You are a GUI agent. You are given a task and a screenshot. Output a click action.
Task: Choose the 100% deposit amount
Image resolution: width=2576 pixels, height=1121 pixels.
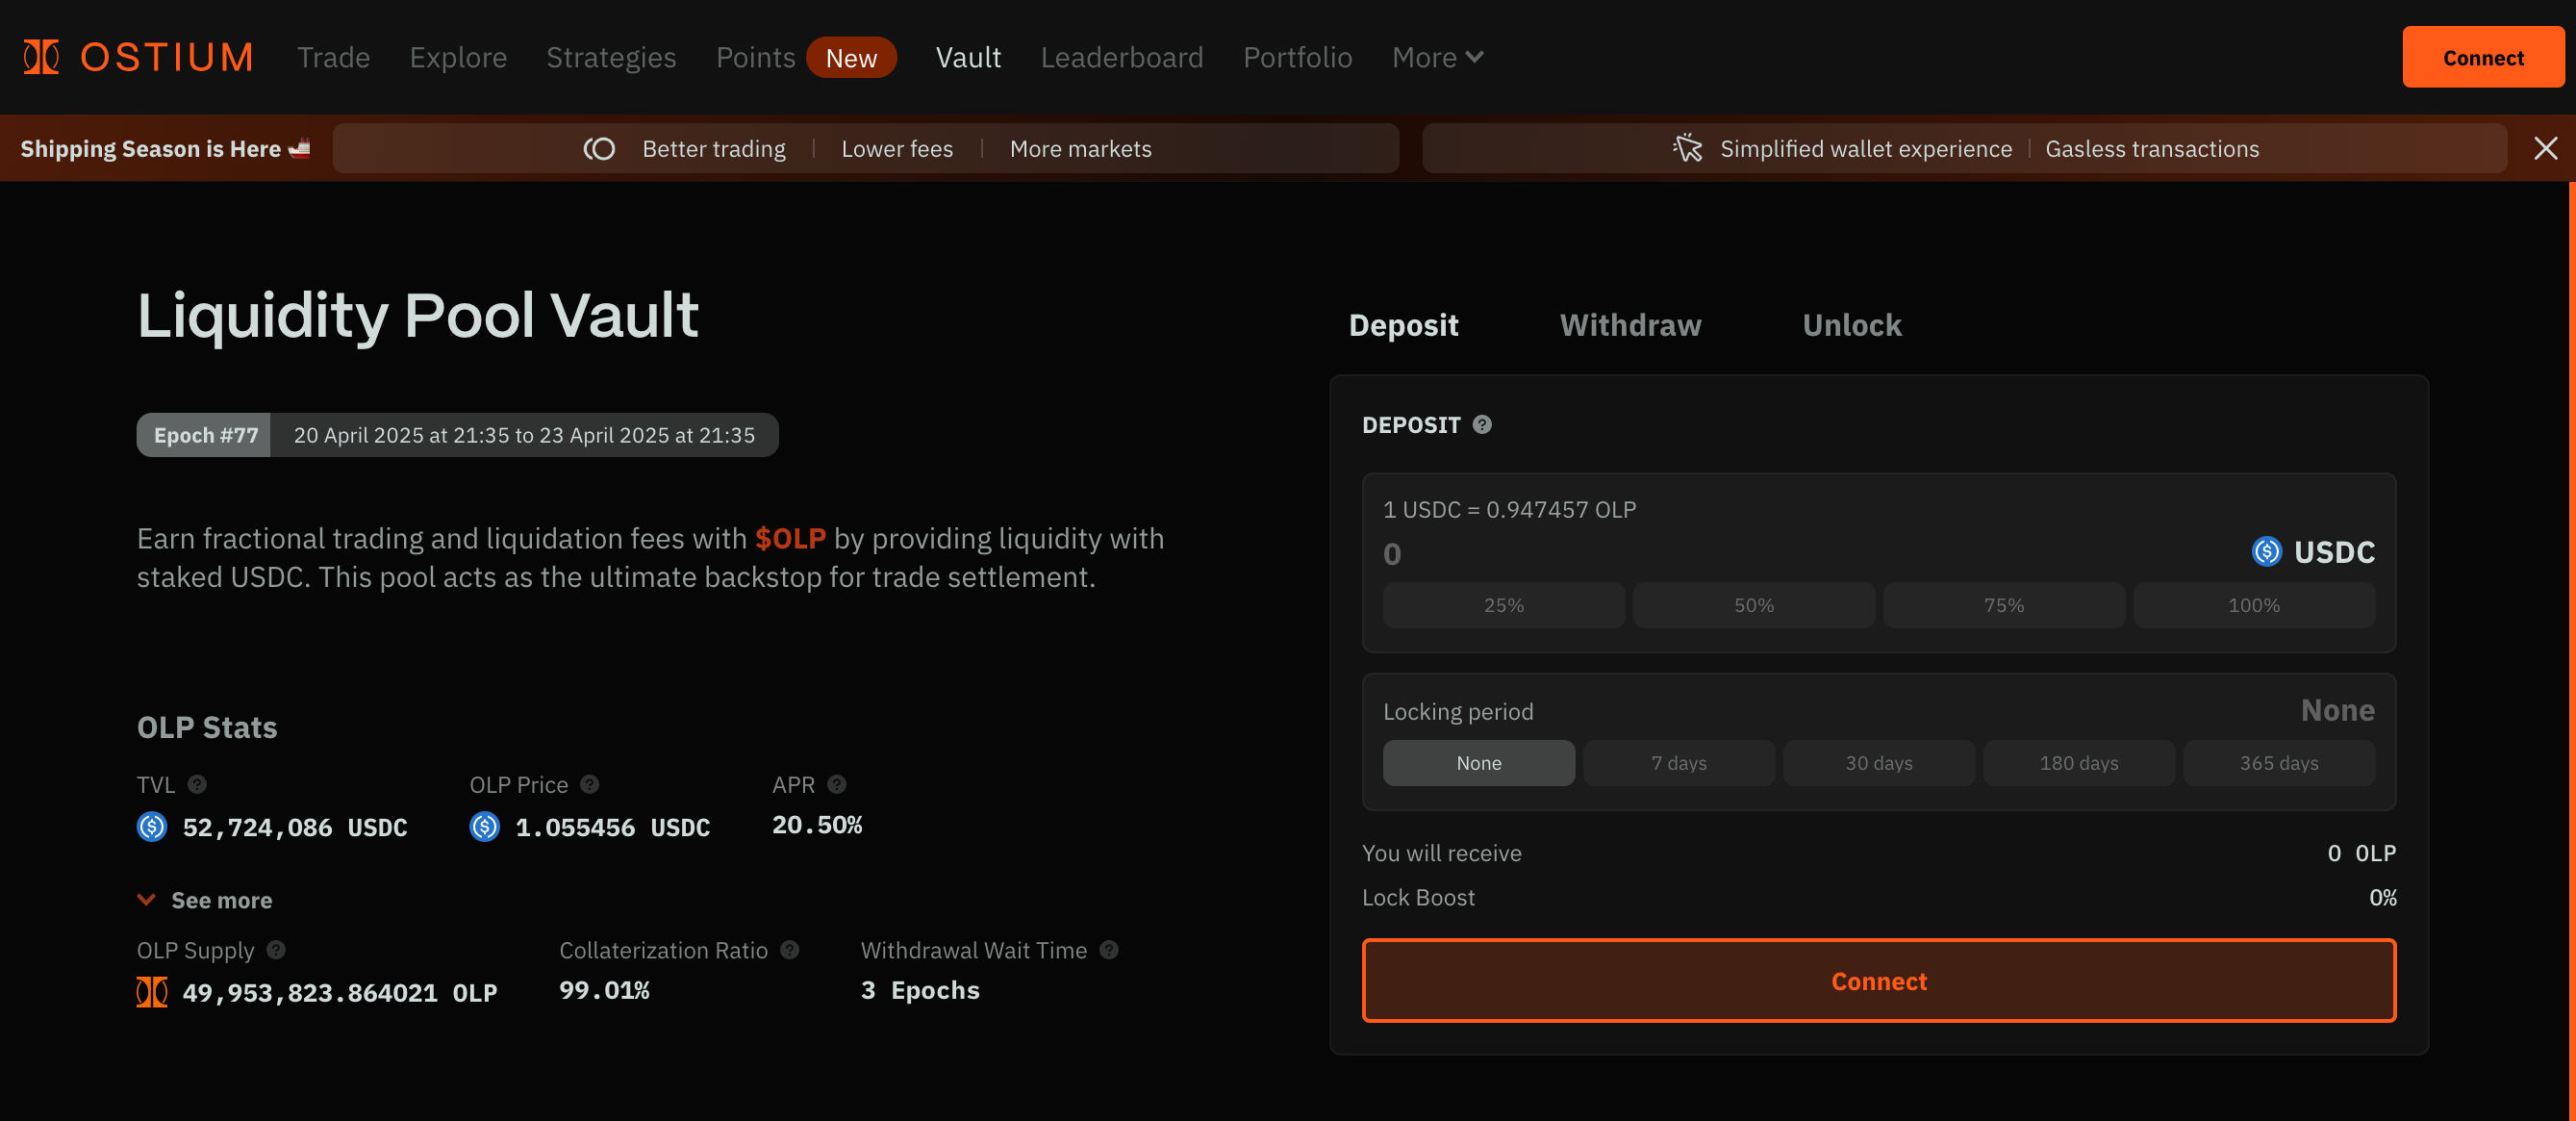coord(2254,605)
